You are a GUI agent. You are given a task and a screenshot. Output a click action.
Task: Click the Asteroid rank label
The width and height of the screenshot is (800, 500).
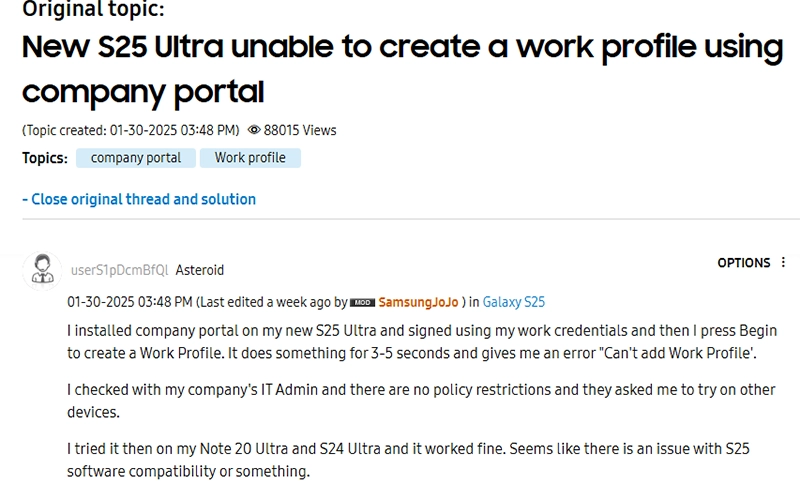click(x=199, y=270)
